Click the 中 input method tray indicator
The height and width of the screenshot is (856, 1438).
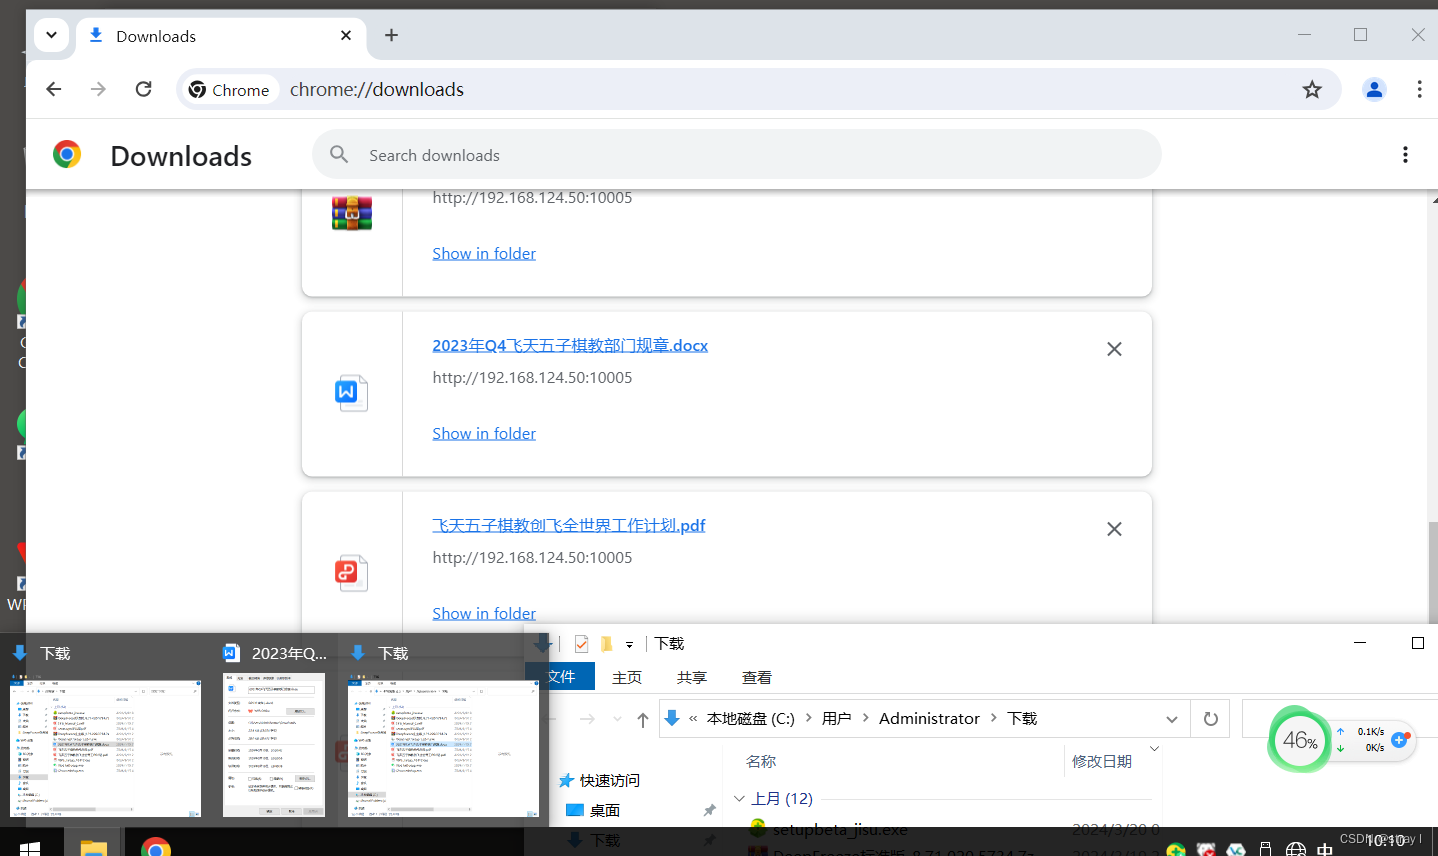pyautogui.click(x=1325, y=849)
